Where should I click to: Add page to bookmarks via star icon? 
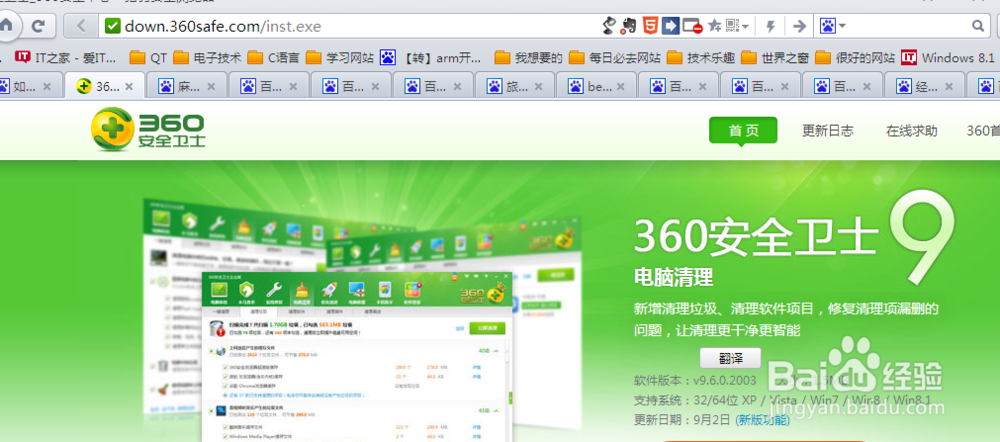(x=714, y=26)
